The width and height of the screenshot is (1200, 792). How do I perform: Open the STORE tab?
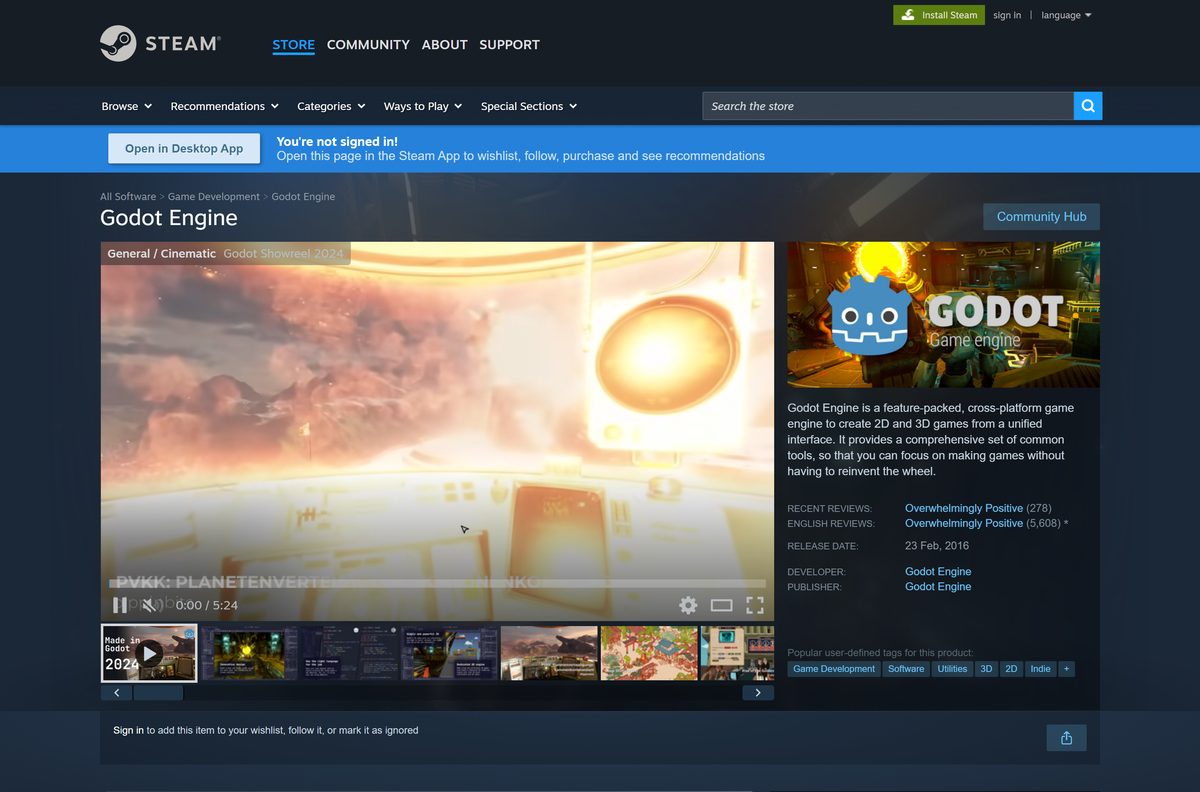(293, 45)
